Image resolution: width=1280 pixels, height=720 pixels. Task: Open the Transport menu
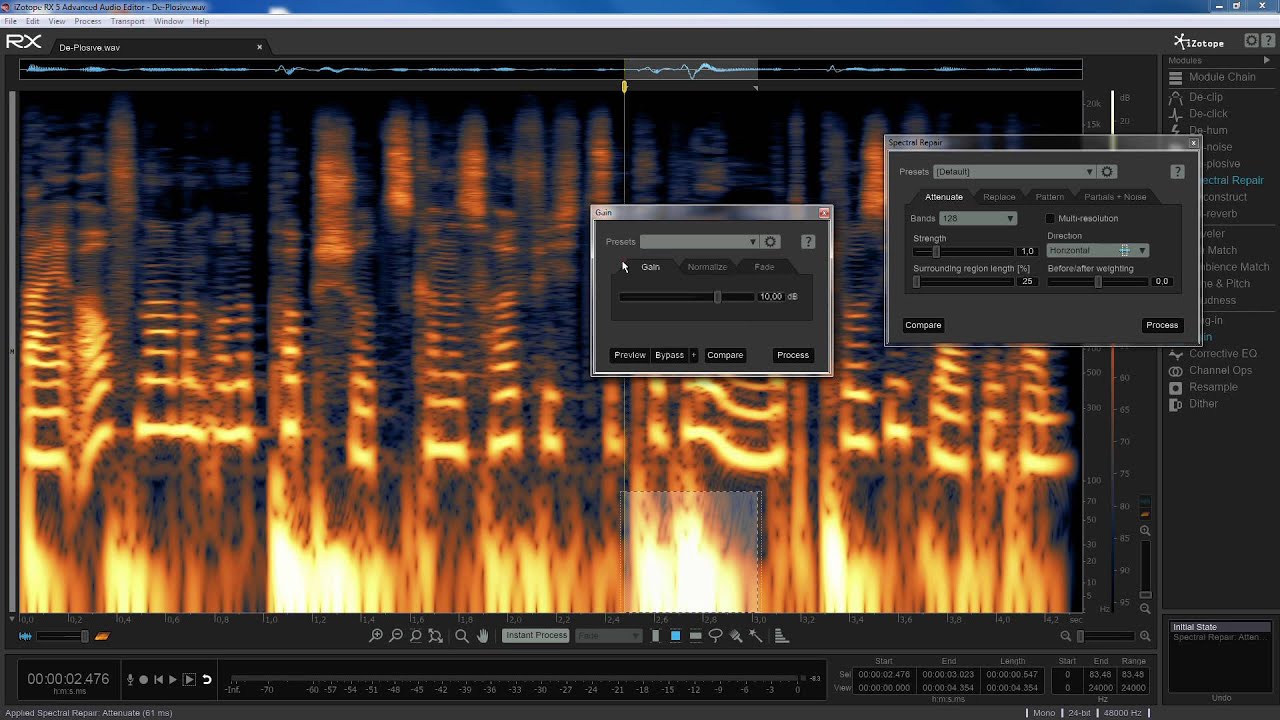(x=128, y=21)
